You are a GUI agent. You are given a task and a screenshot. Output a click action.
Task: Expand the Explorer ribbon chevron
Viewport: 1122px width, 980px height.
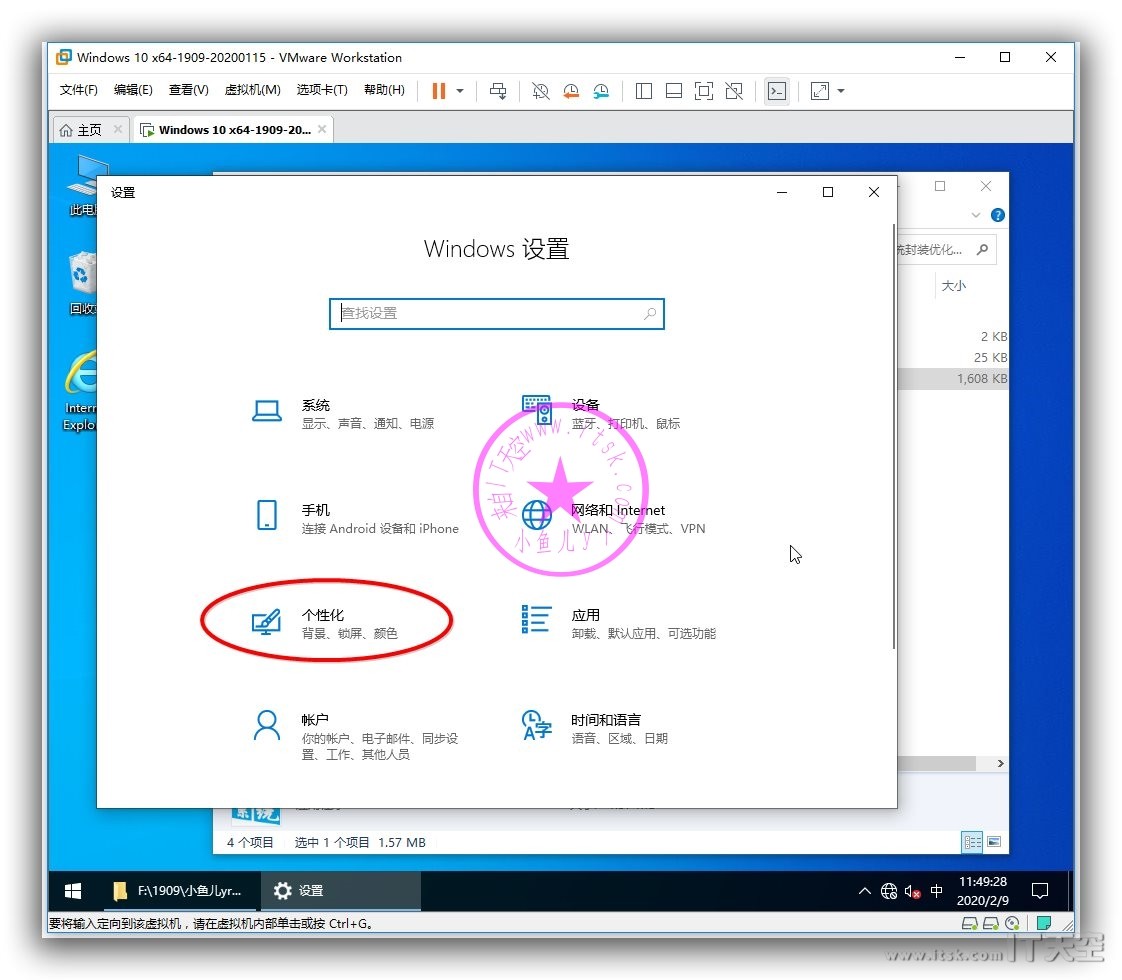click(x=975, y=215)
